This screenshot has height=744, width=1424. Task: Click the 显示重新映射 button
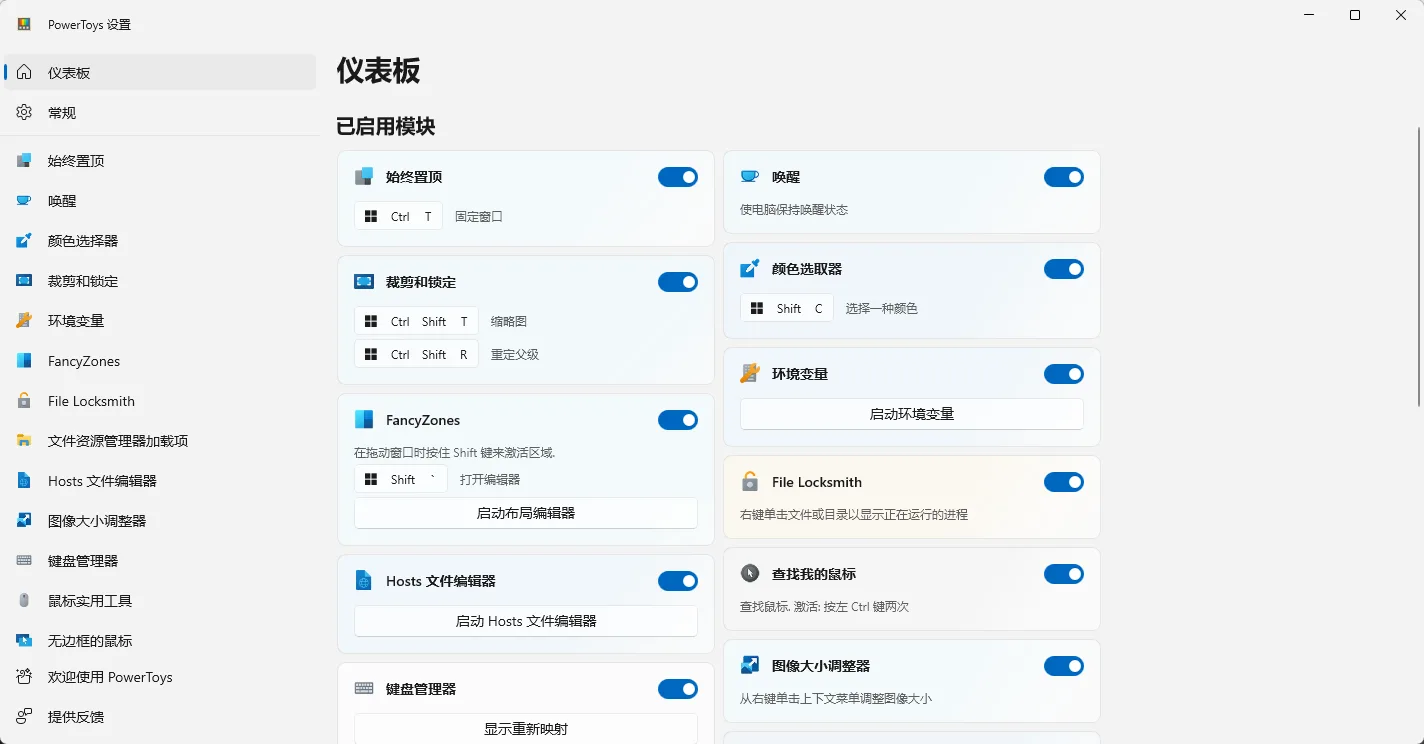(x=526, y=729)
